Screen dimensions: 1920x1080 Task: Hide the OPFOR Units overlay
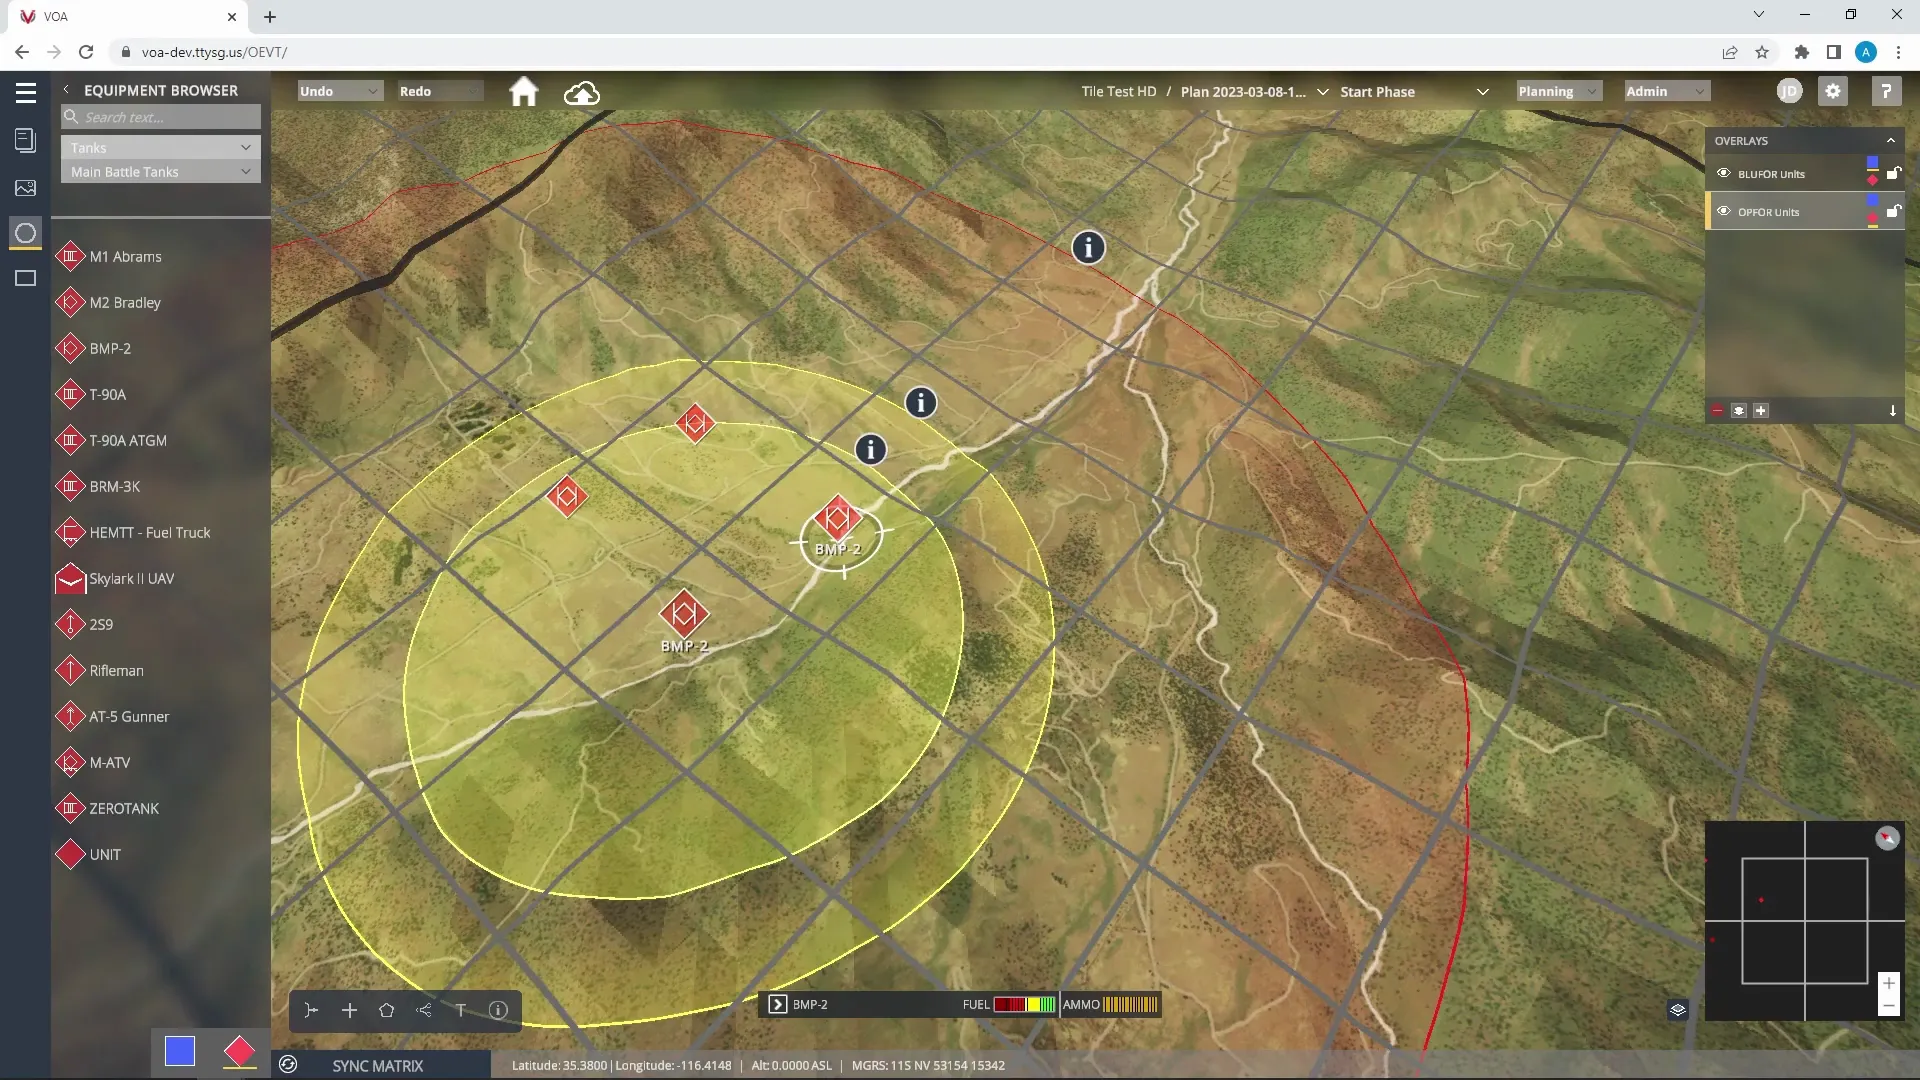(x=1724, y=211)
